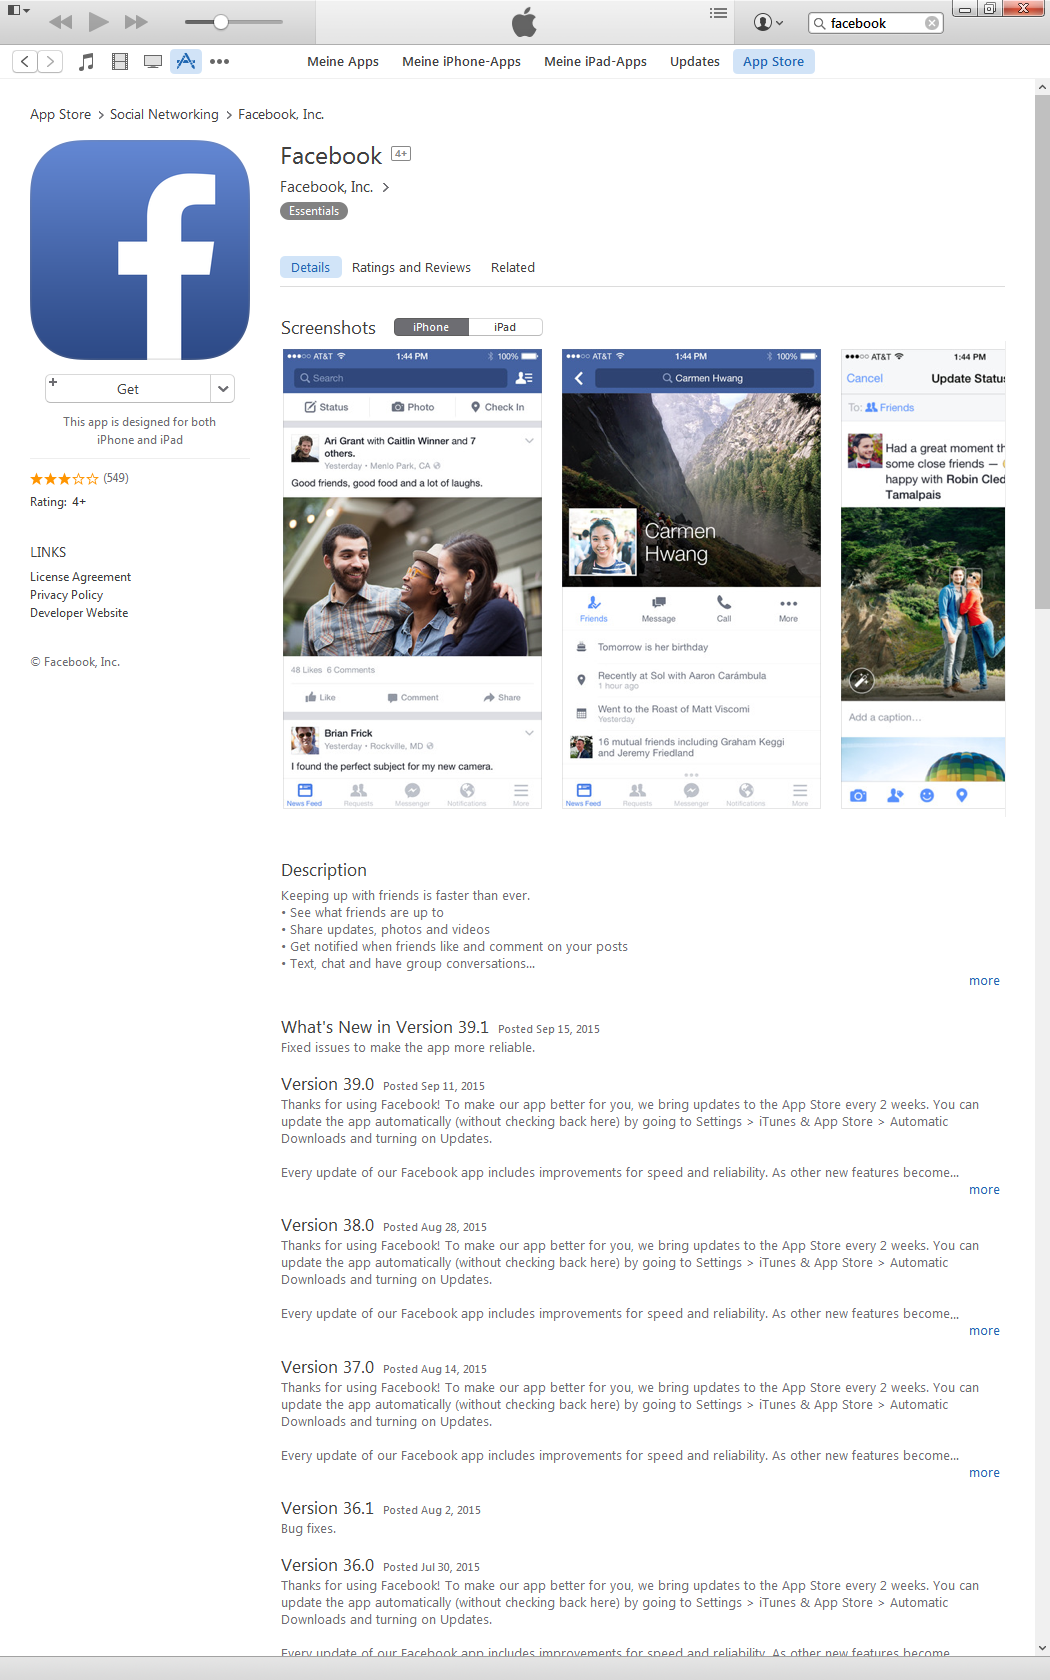Viewport: 1050px width, 1680px height.
Task: Clear the facebook search text
Action: pos(931,23)
